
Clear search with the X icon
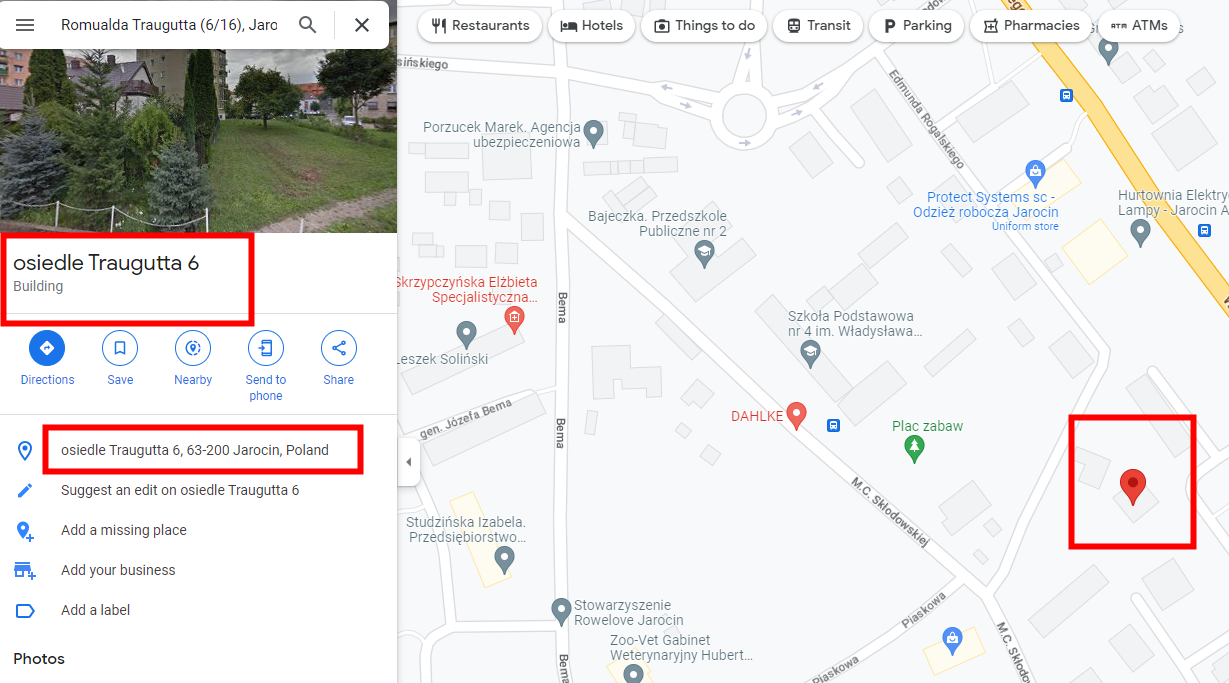coord(362,25)
